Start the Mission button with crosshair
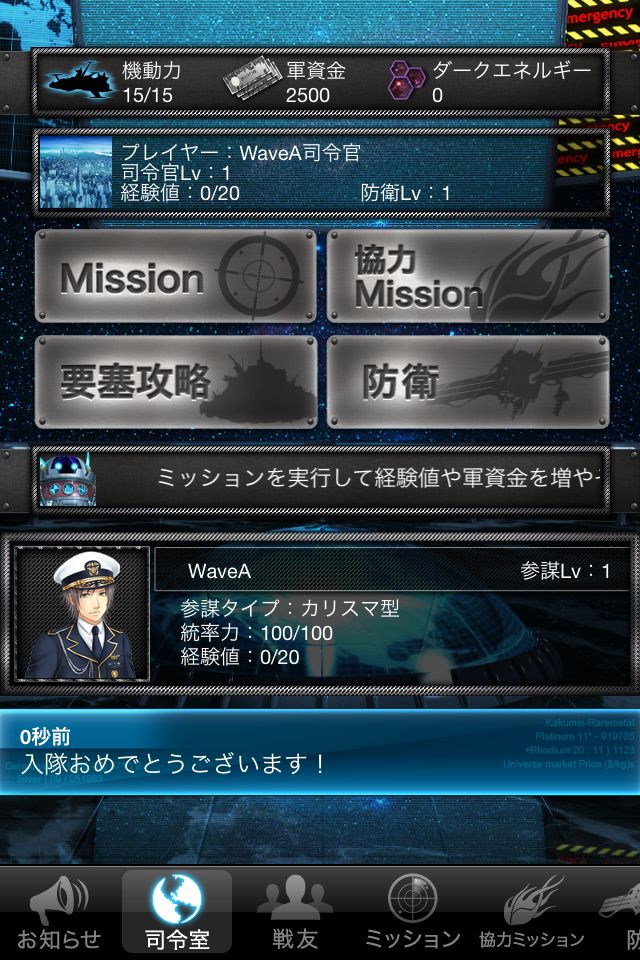The image size is (640, 960). tap(176, 277)
